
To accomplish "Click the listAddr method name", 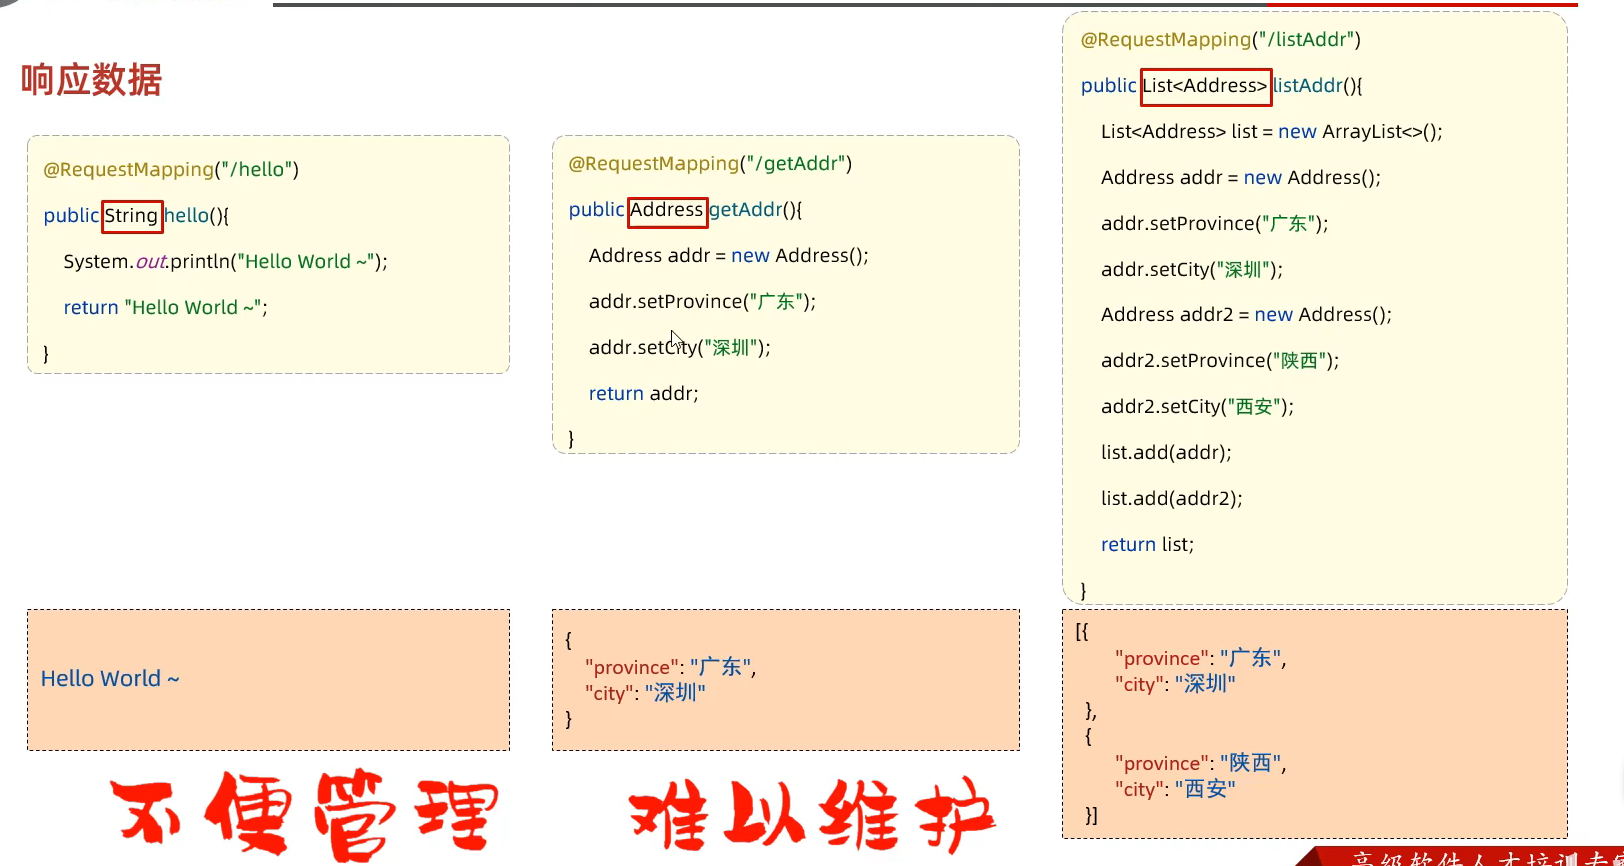I will (1308, 86).
